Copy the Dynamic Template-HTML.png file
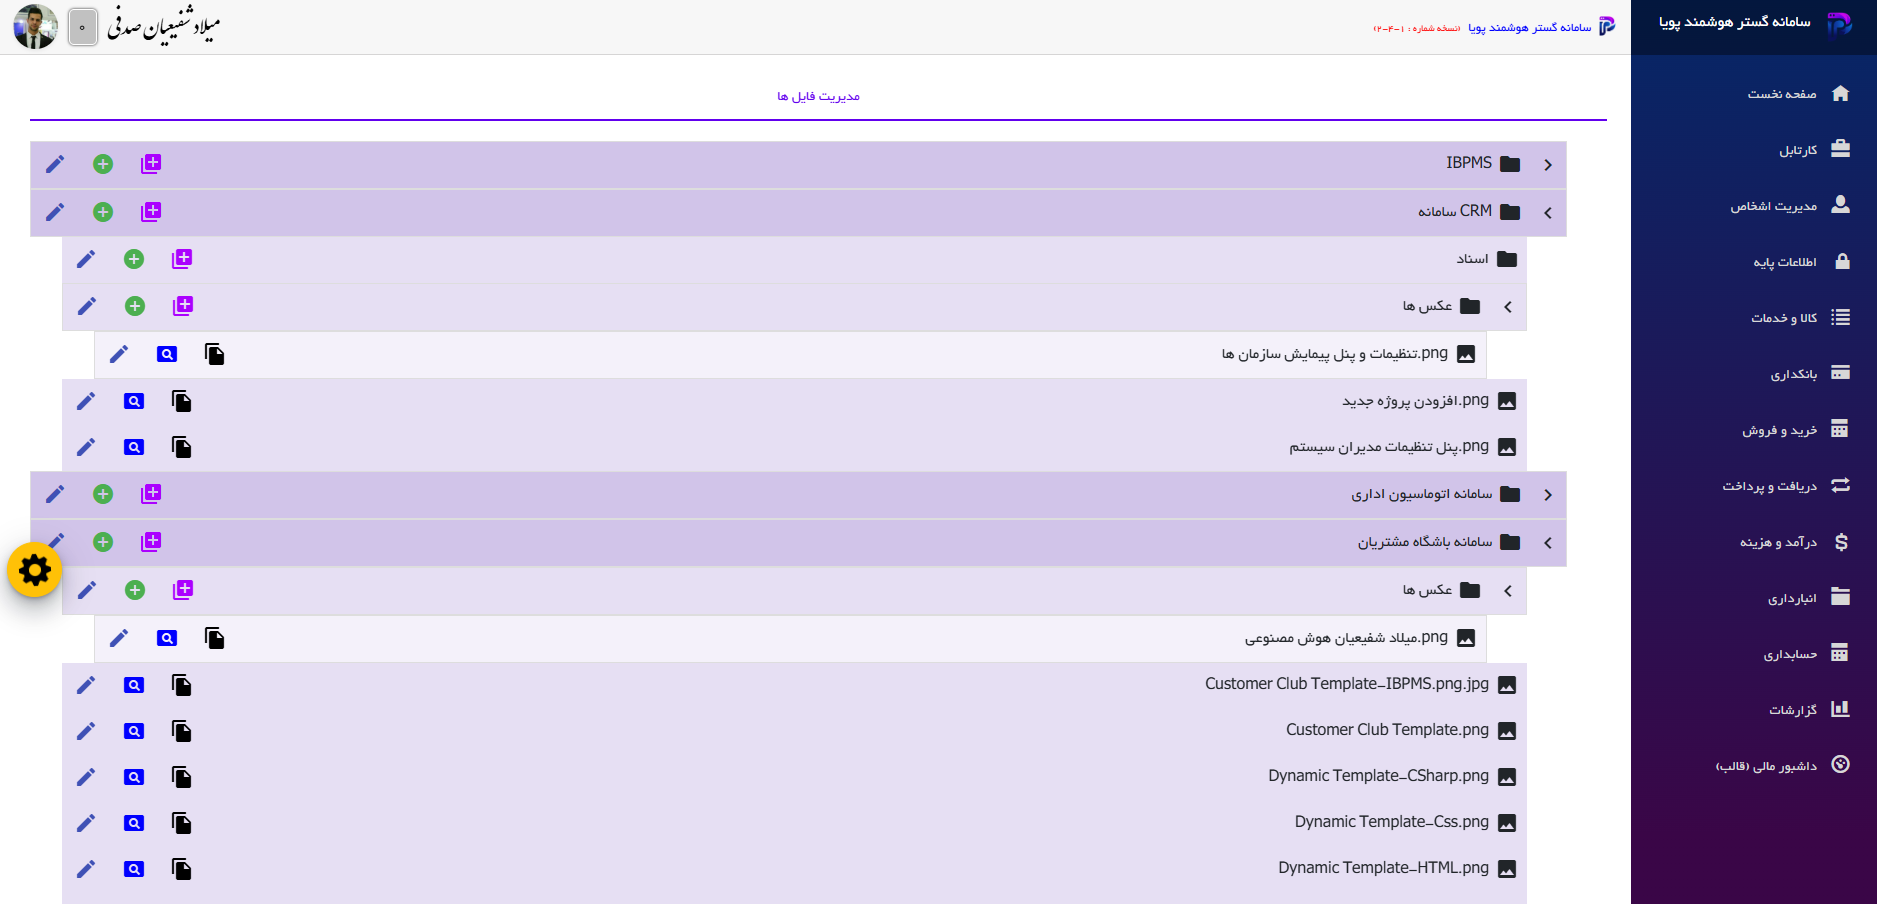This screenshot has height=904, width=1877. point(181,869)
